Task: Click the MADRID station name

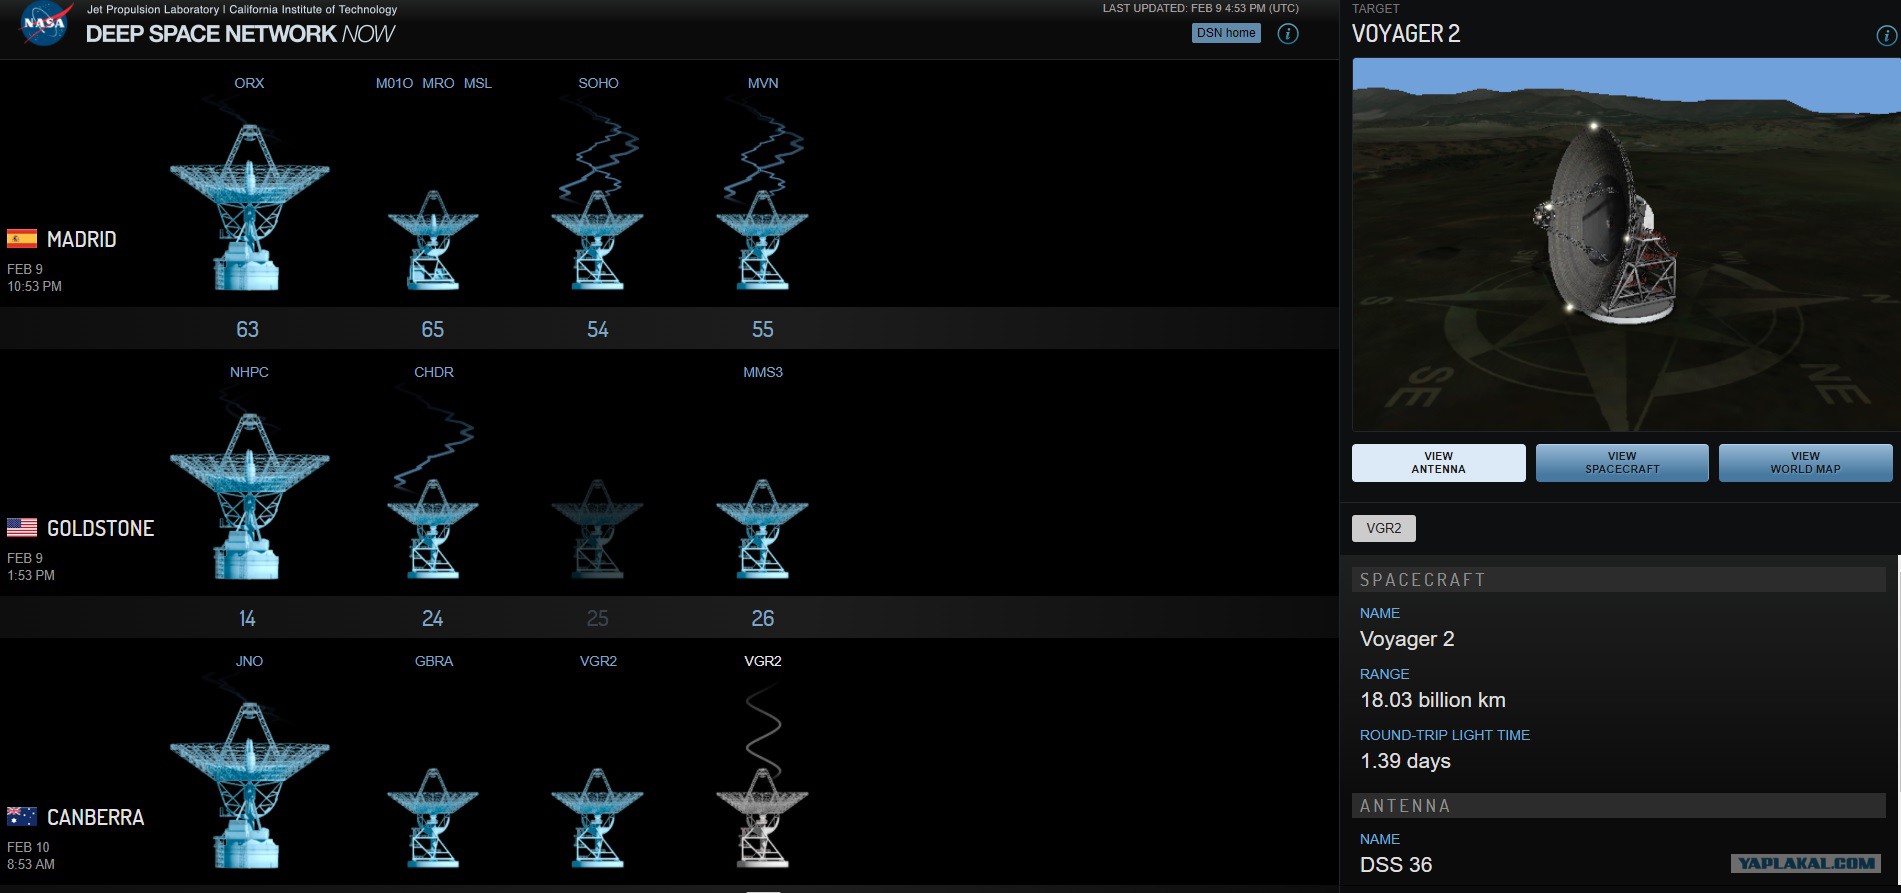Action: (82, 239)
